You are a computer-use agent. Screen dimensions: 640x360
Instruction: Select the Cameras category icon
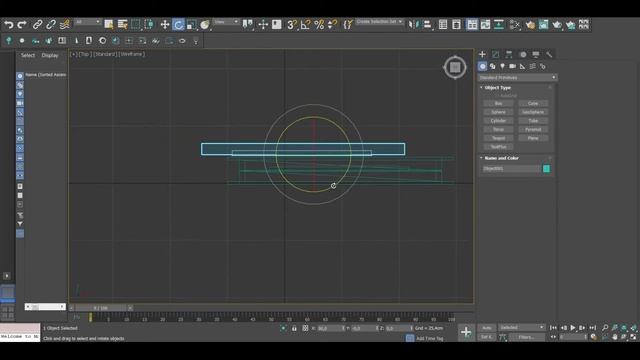tap(512, 66)
